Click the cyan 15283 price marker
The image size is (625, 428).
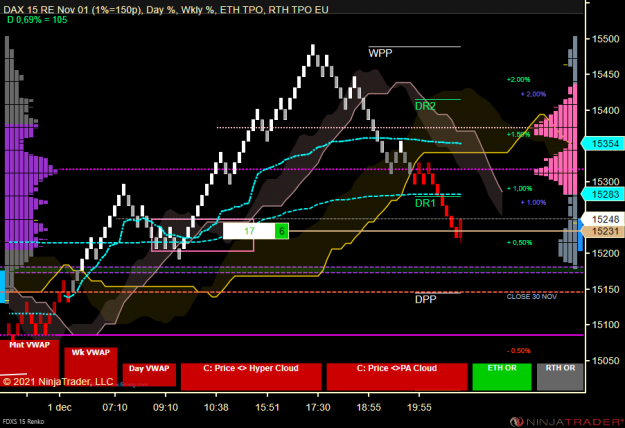pos(603,194)
